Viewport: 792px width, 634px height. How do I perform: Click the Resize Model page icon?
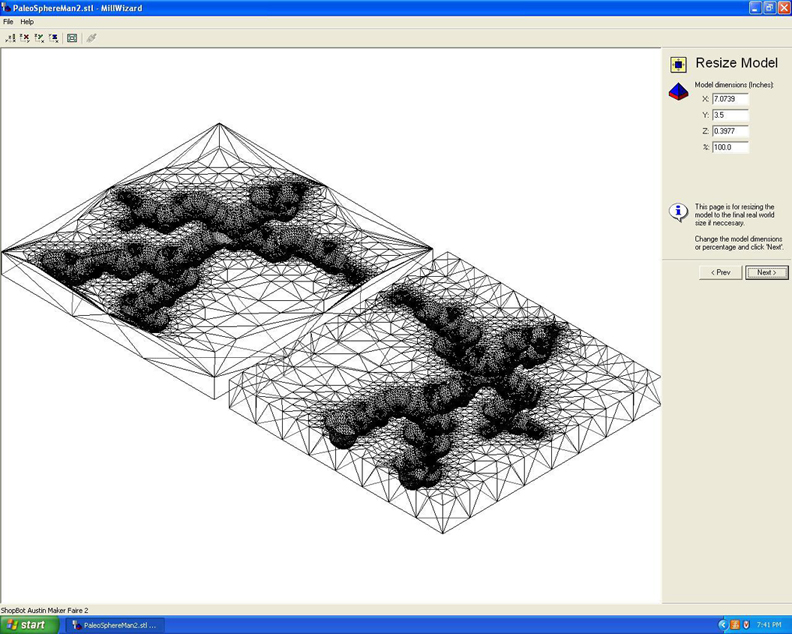678,64
